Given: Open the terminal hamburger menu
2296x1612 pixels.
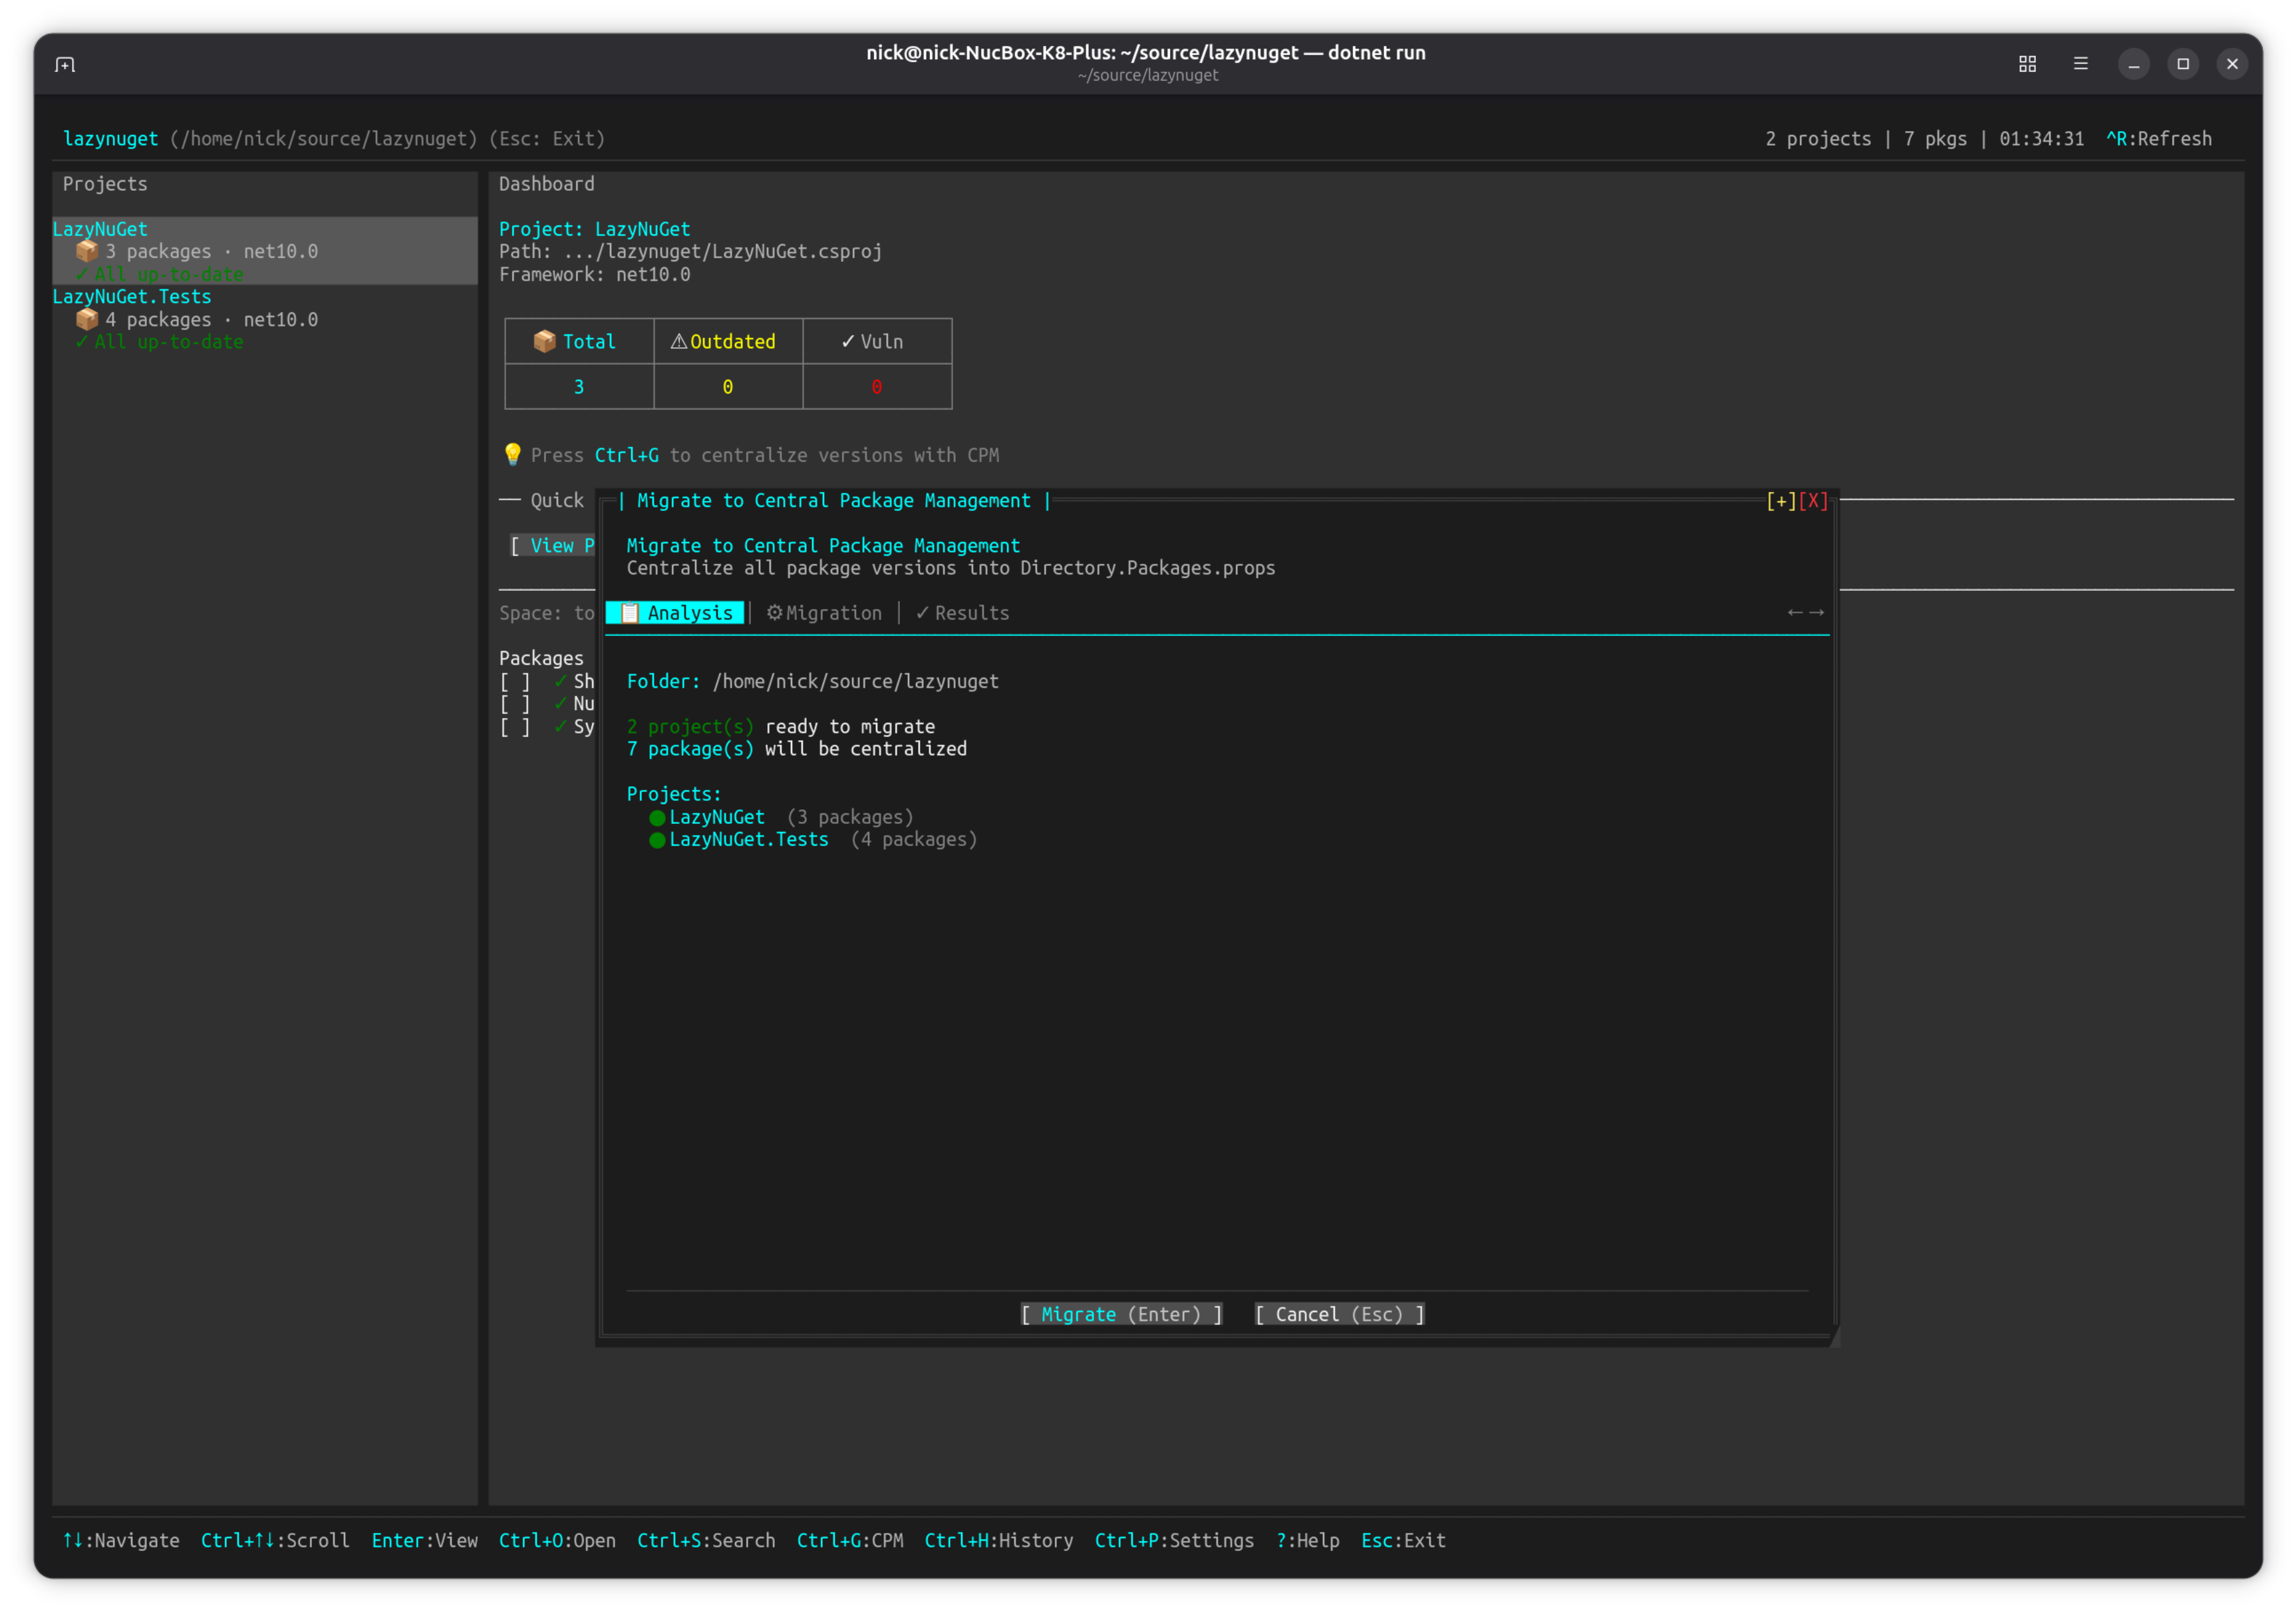Looking at the screenshot, I should (x=2080, y=64).
